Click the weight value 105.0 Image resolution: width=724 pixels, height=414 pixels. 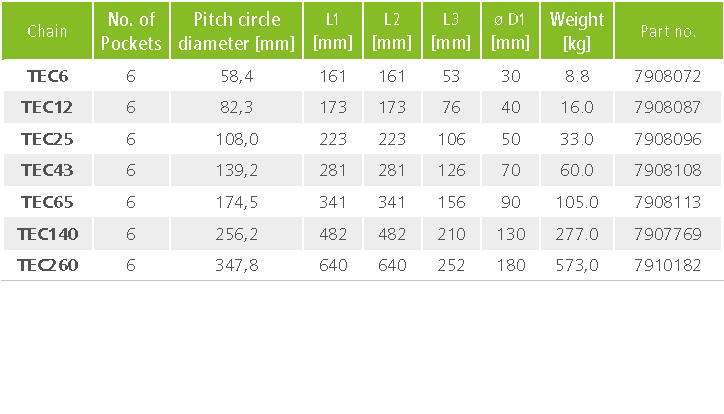(x=577, y=202)
